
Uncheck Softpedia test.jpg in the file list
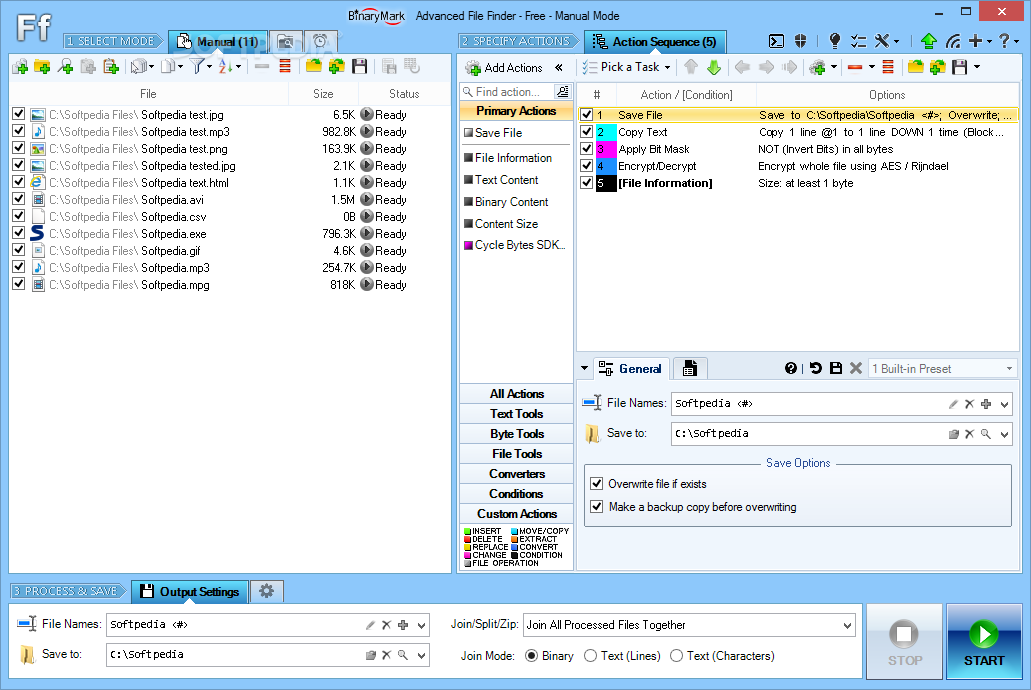[x=19, y=114]
